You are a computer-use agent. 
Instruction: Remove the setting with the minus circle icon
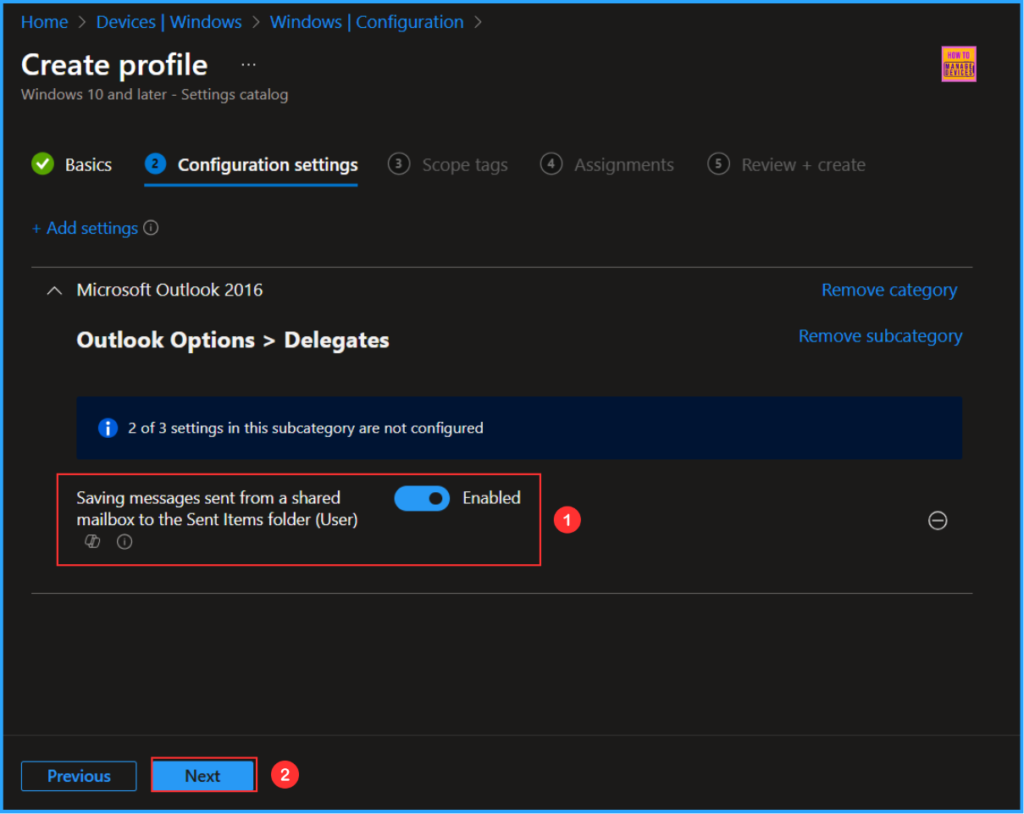(938, 521)
